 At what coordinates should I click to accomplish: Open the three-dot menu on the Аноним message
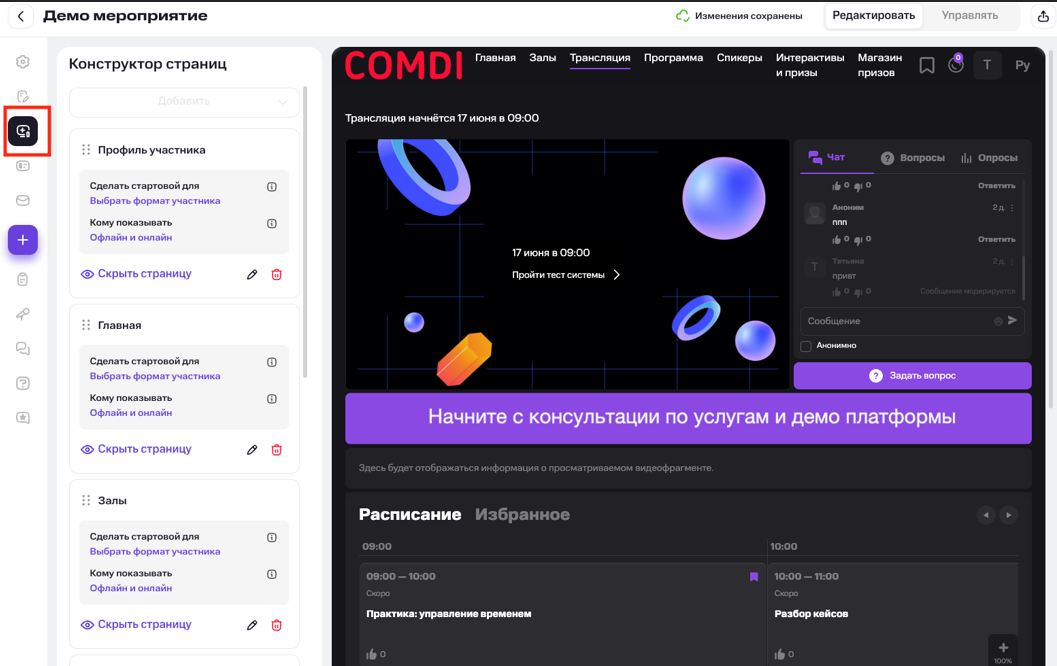(x=1012, y=208)
